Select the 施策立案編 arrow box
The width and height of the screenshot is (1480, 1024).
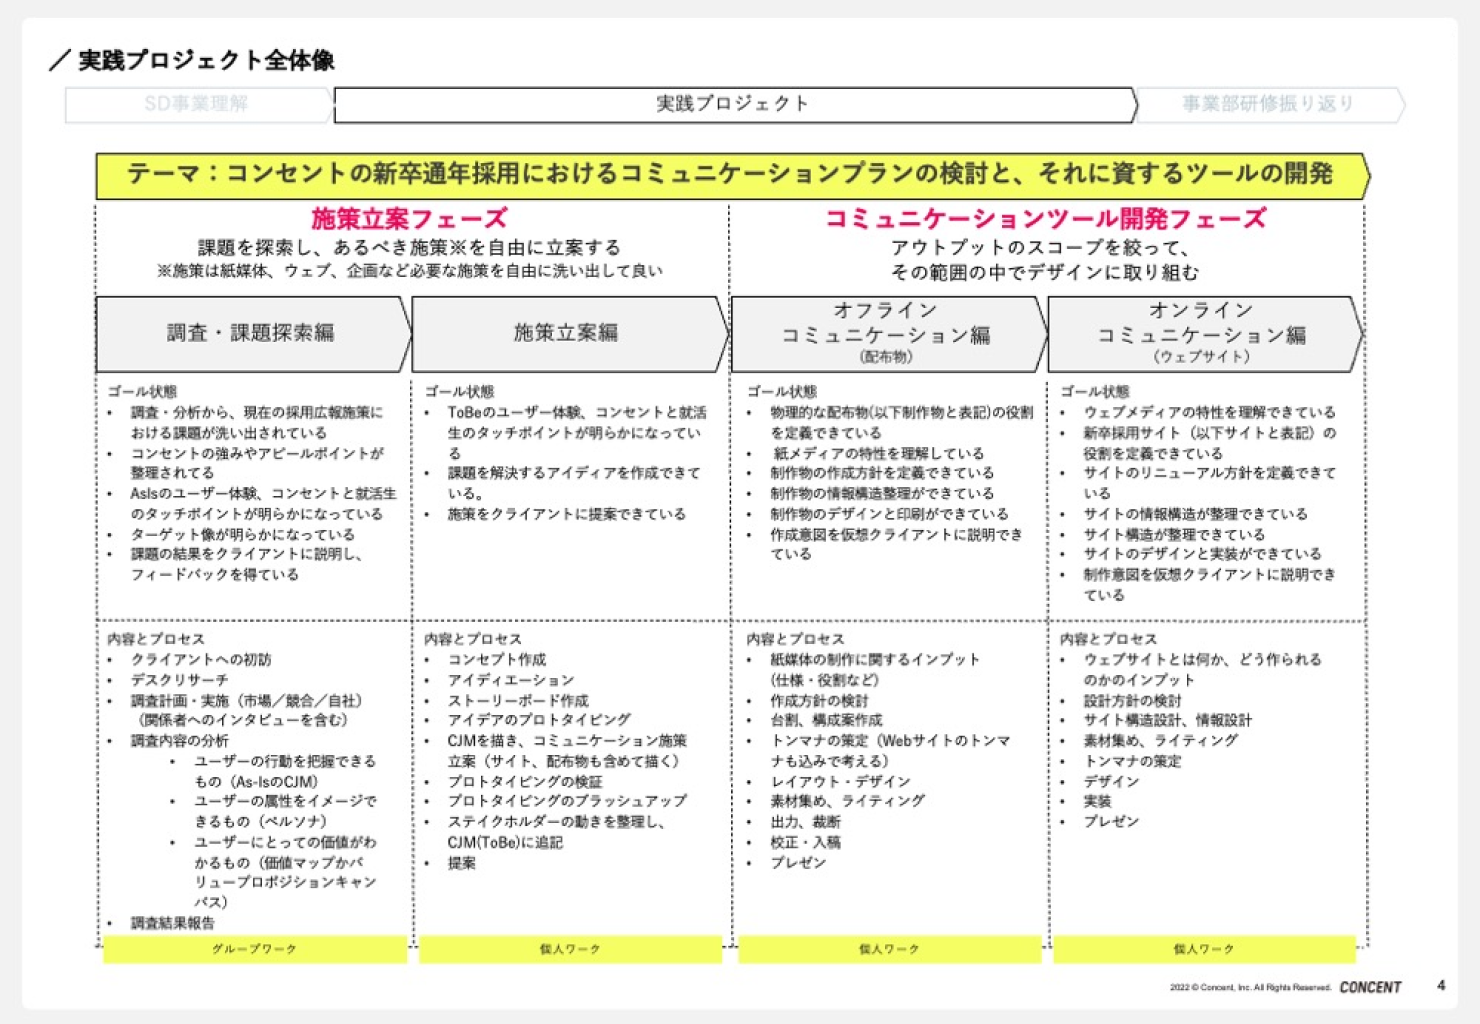click(x=567, y=333)
